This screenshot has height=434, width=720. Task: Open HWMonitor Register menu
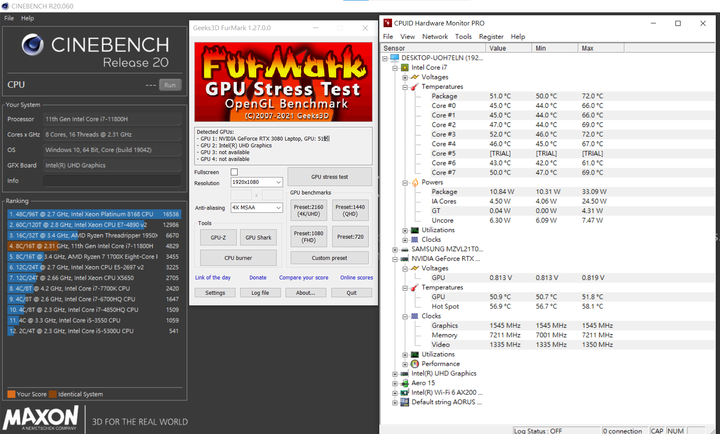click(491, 36)
